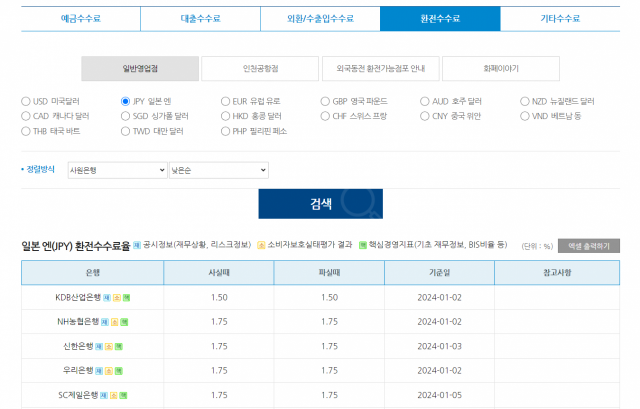
Task: Select CNY 중국 위안 radio button
Action: click(426, 116)
